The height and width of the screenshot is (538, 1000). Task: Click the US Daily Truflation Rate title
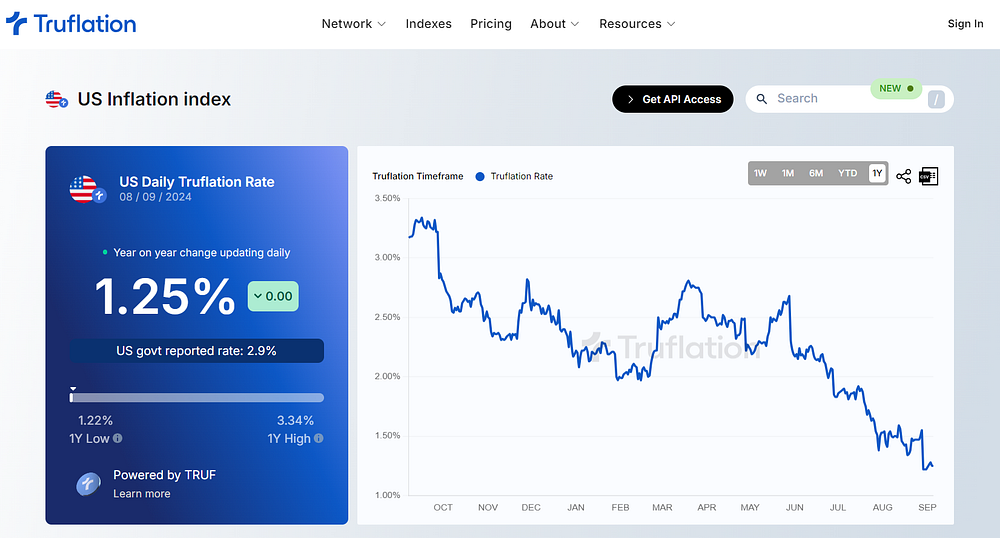[x=197, y=182]
